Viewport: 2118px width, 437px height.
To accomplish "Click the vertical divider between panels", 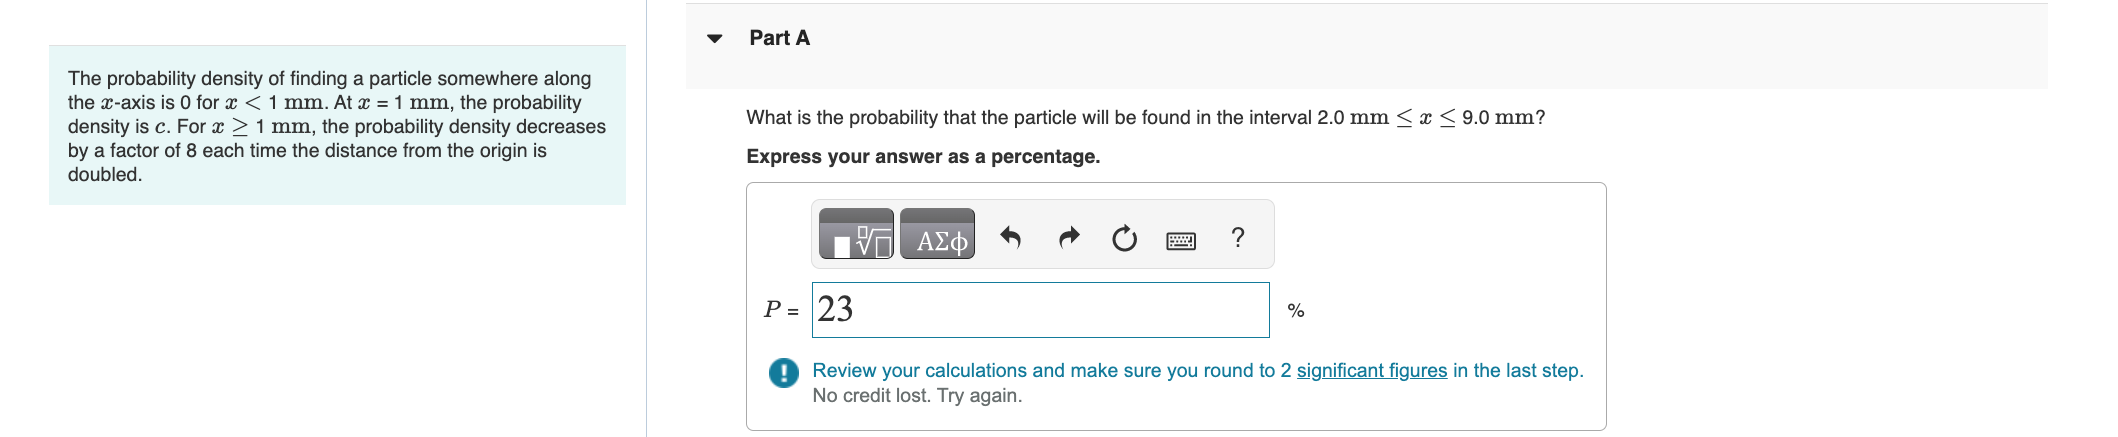I will pos(646,218).
